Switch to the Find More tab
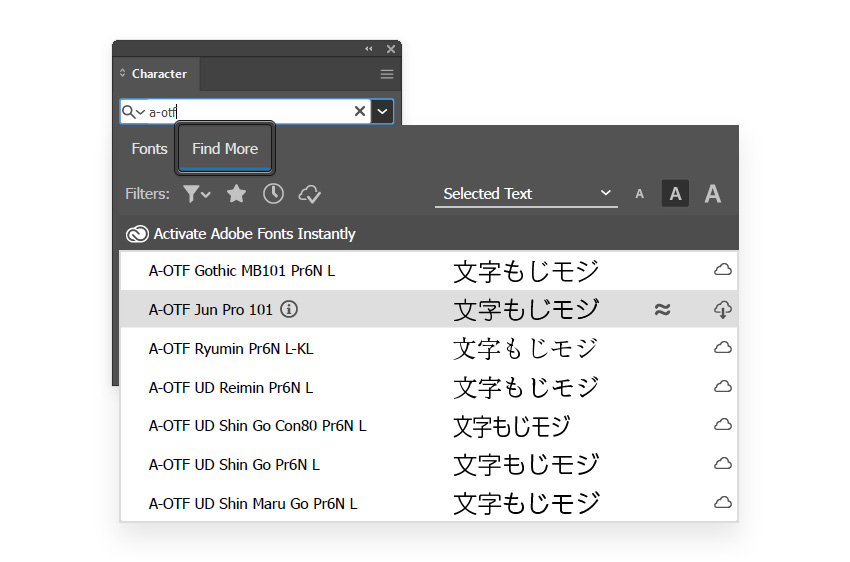The image size is (850, 562). click(x=225, y=148)
